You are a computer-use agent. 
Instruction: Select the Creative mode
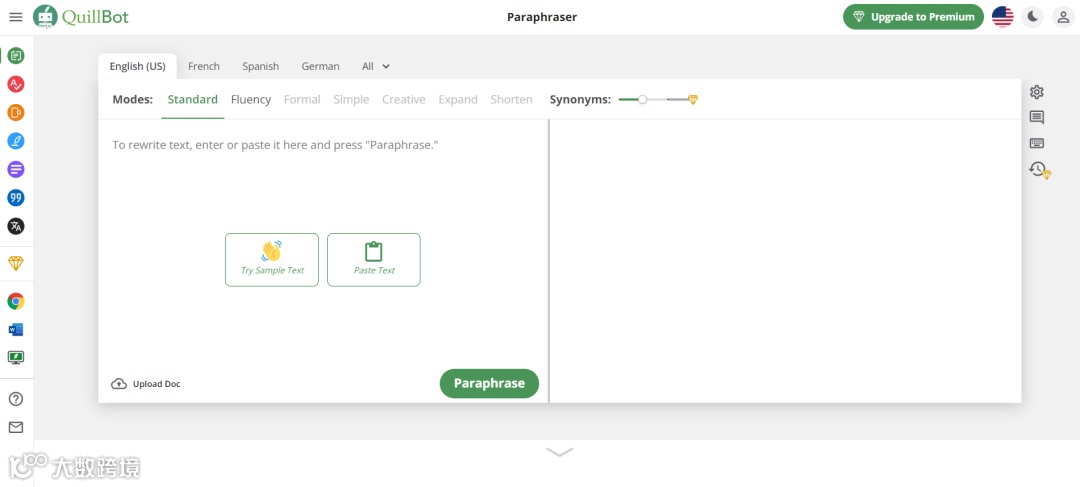coord(404,99)
